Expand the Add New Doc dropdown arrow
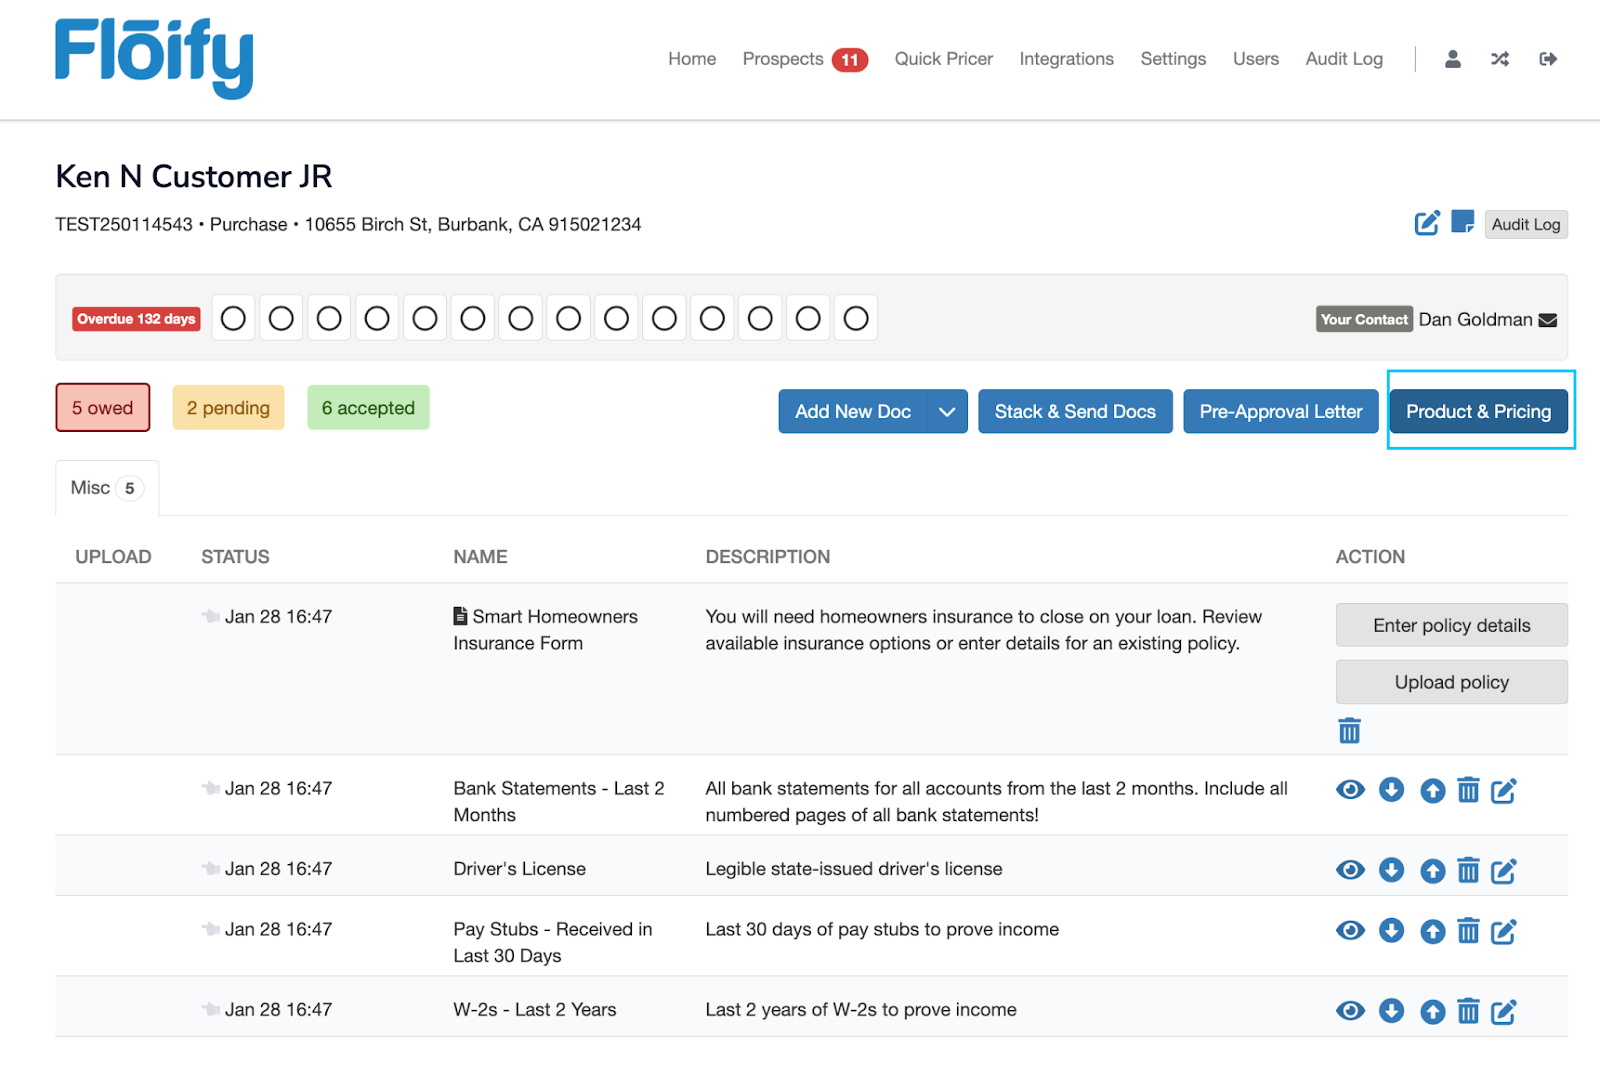This screenshot has width=1600, height=1078. point(947,412)
